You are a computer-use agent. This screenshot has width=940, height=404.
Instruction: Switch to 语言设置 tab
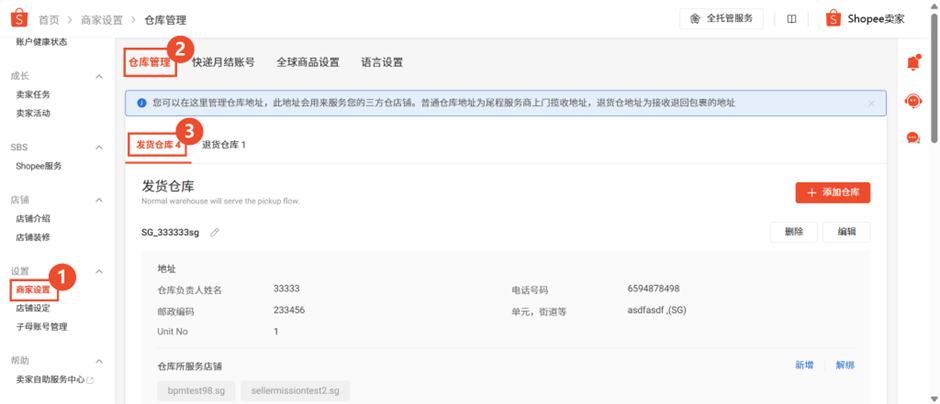[x=382, y=62]
